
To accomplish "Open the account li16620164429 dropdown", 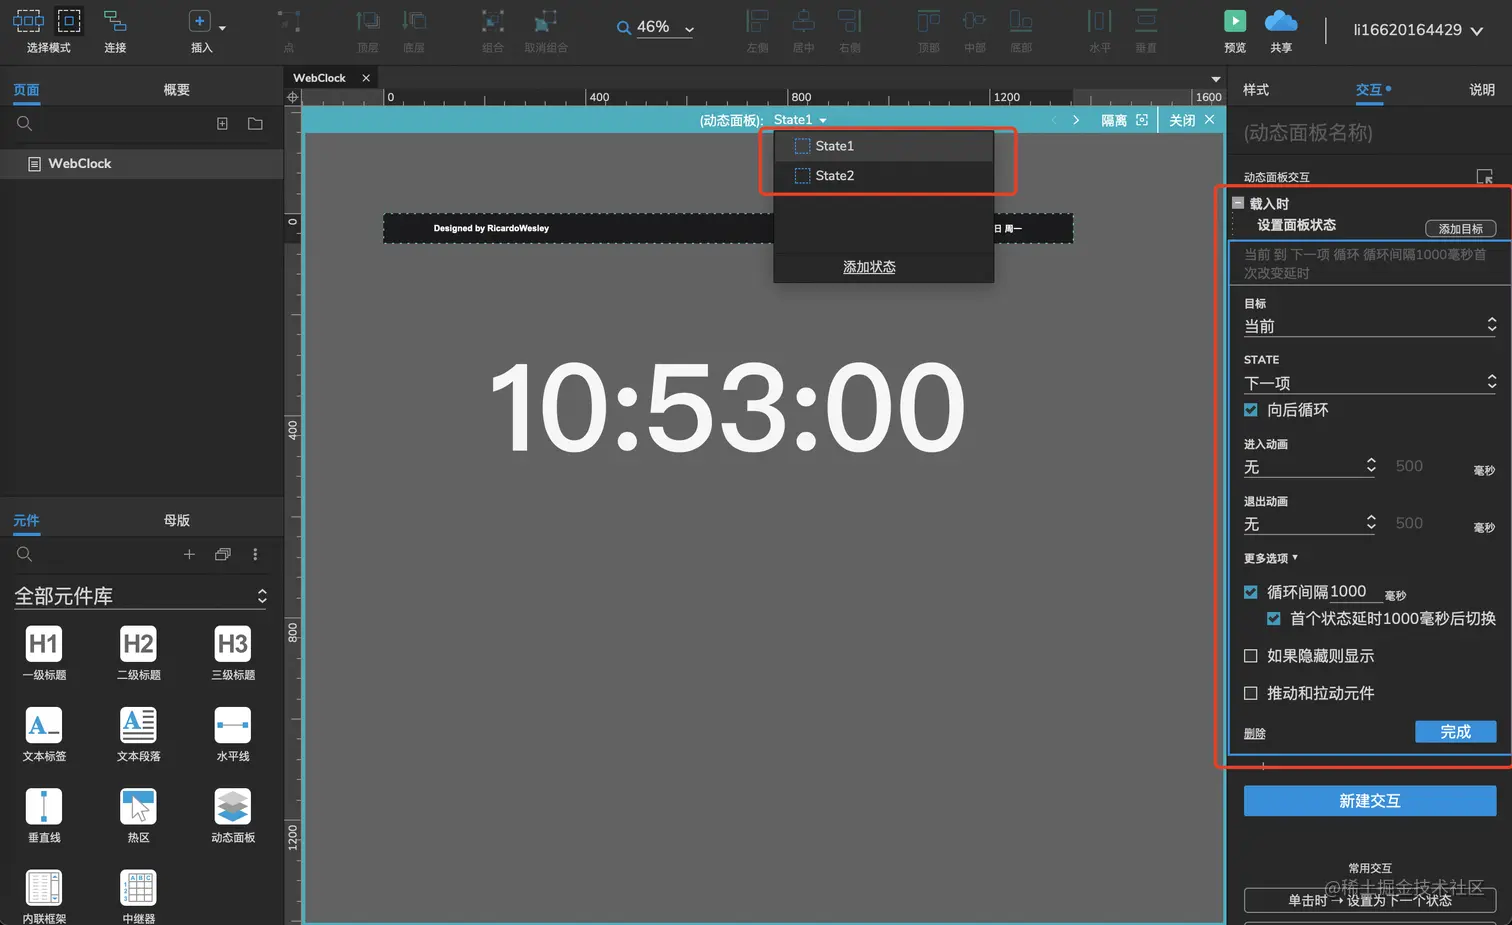I will [1418, 30].
